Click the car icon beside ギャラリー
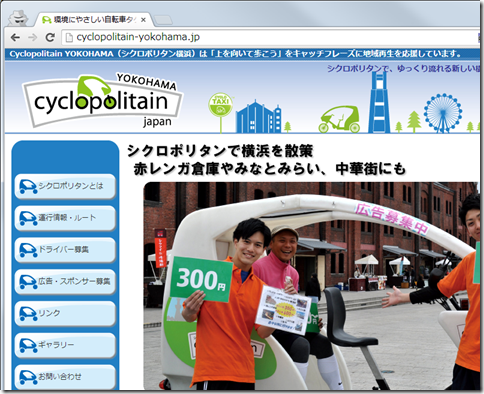Viewport: 484px width, 394px height. coord(28,345)
